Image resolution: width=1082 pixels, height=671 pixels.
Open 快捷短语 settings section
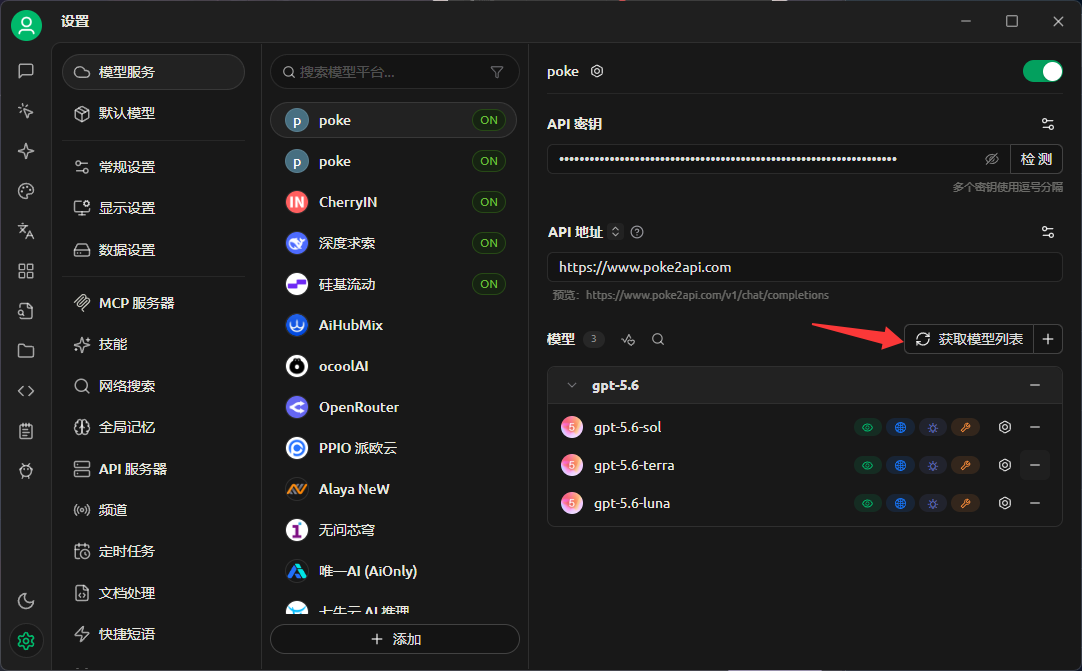coord(153,634)
